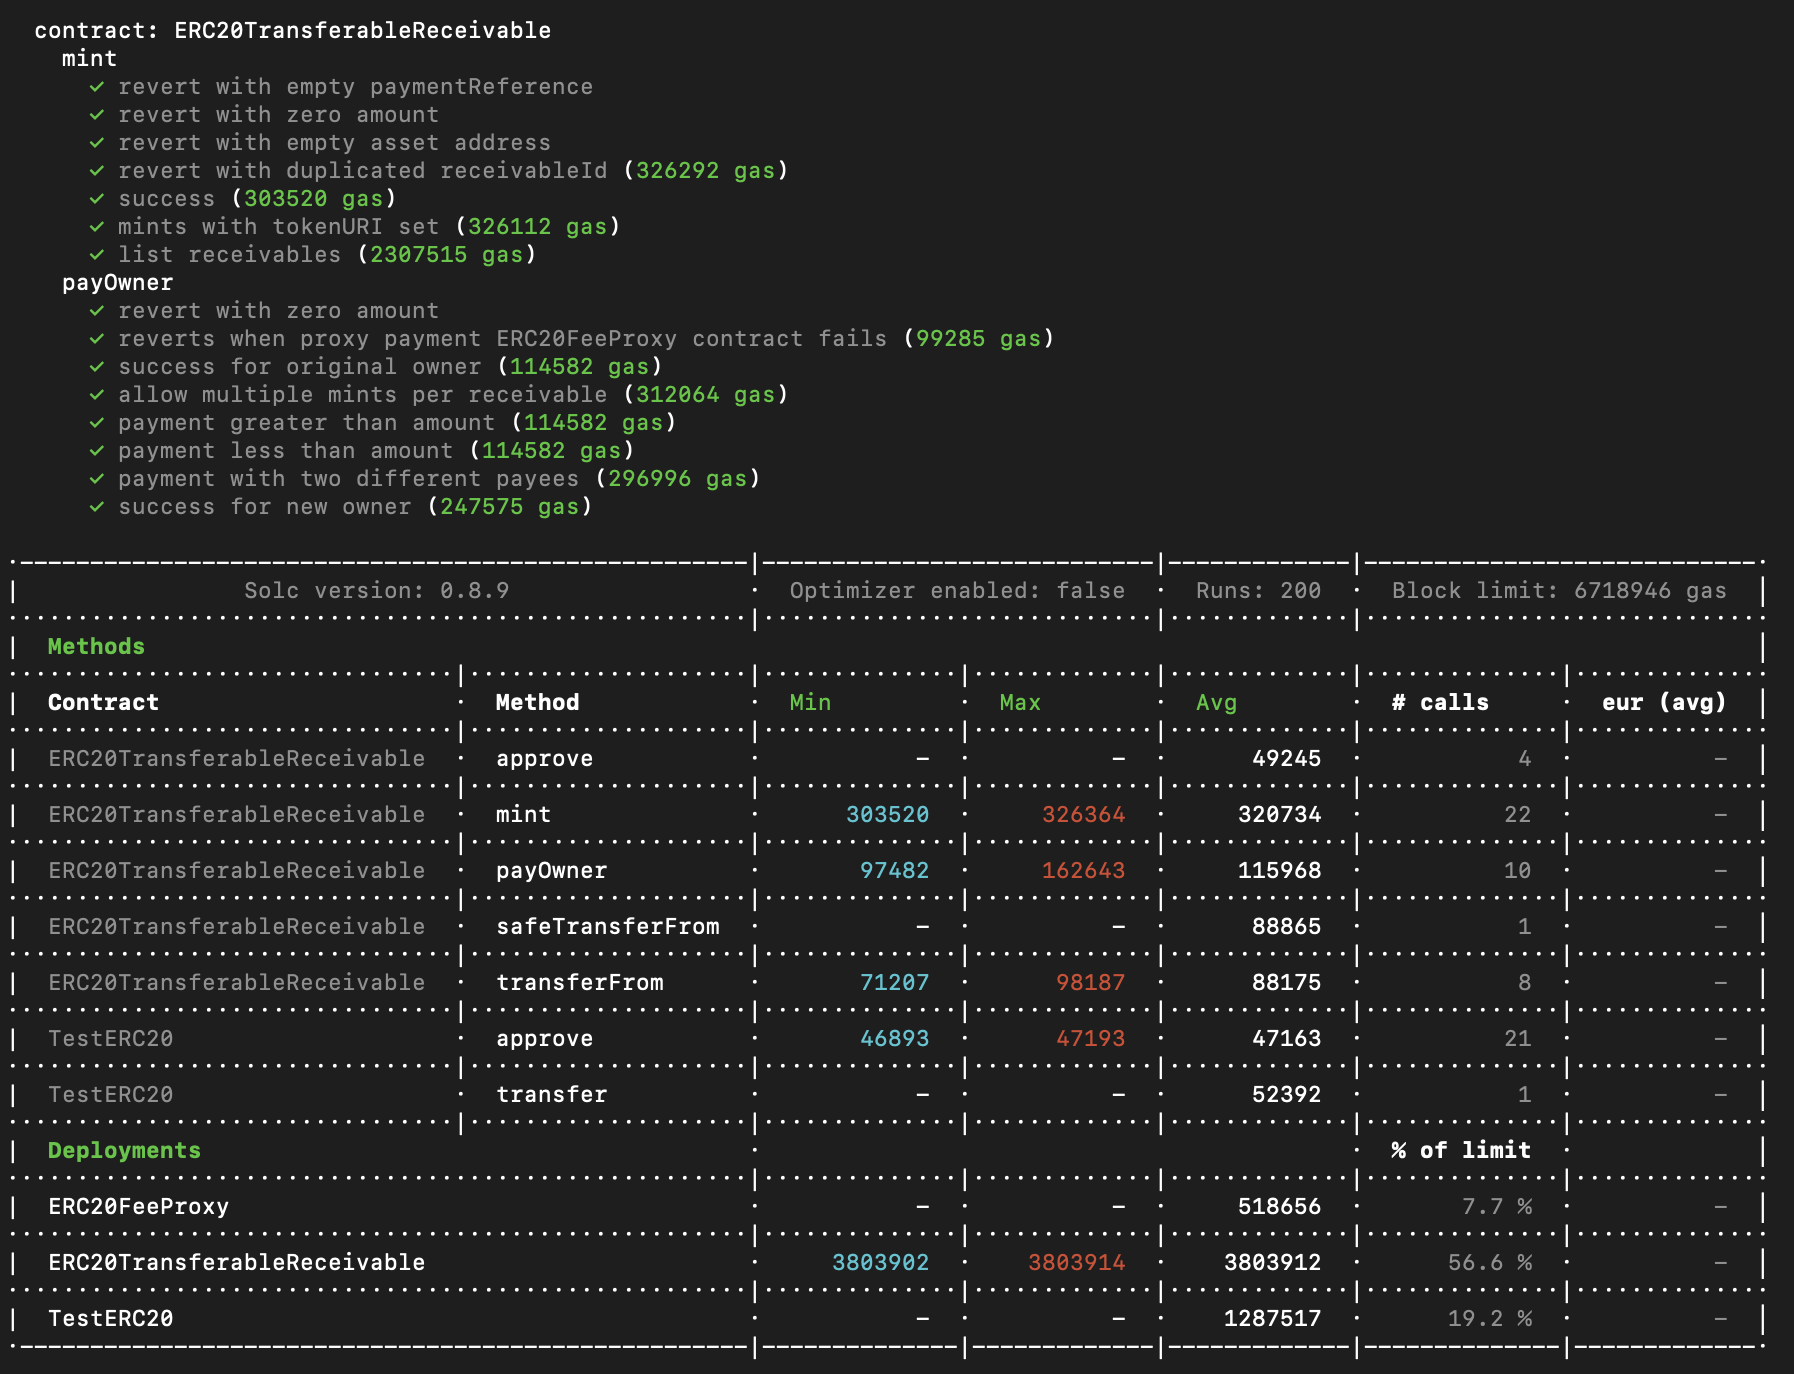Click mint Avg value 320734
The image size is (1794, 1374).
(1279, 815)
